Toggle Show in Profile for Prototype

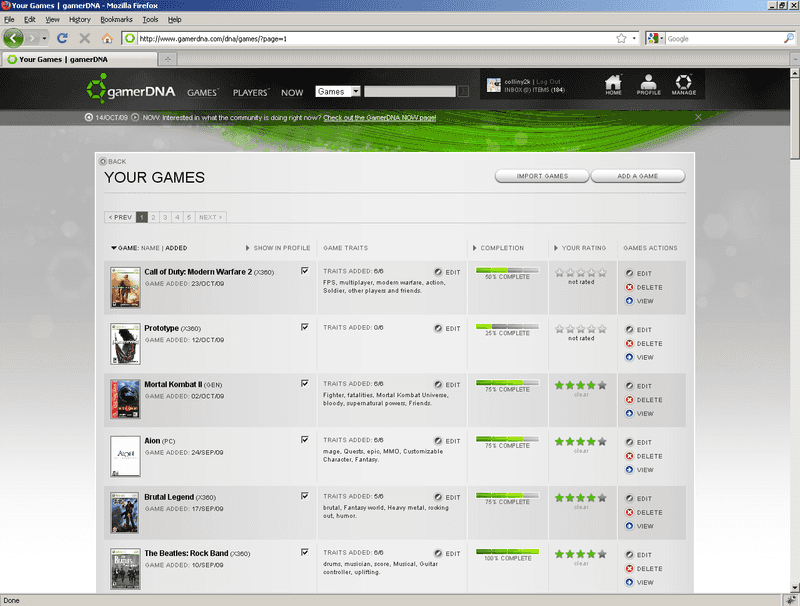coord(305,327)
